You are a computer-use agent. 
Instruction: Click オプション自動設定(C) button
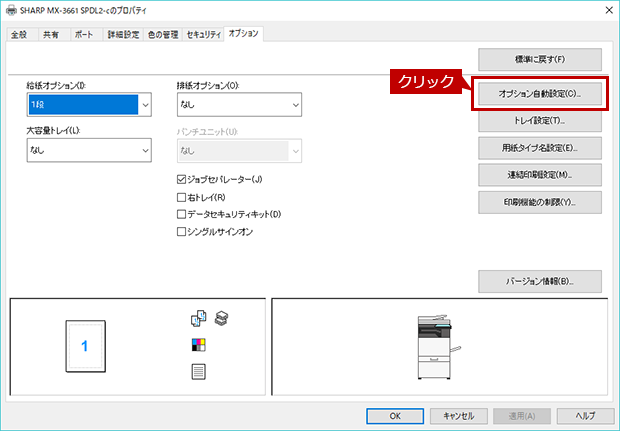[540, 94]
